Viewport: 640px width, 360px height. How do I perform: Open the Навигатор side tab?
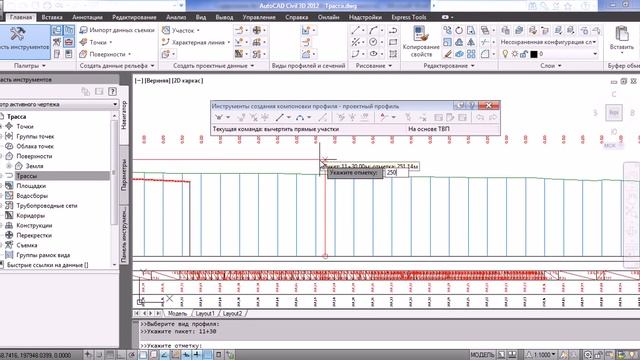tap(124, 116)
